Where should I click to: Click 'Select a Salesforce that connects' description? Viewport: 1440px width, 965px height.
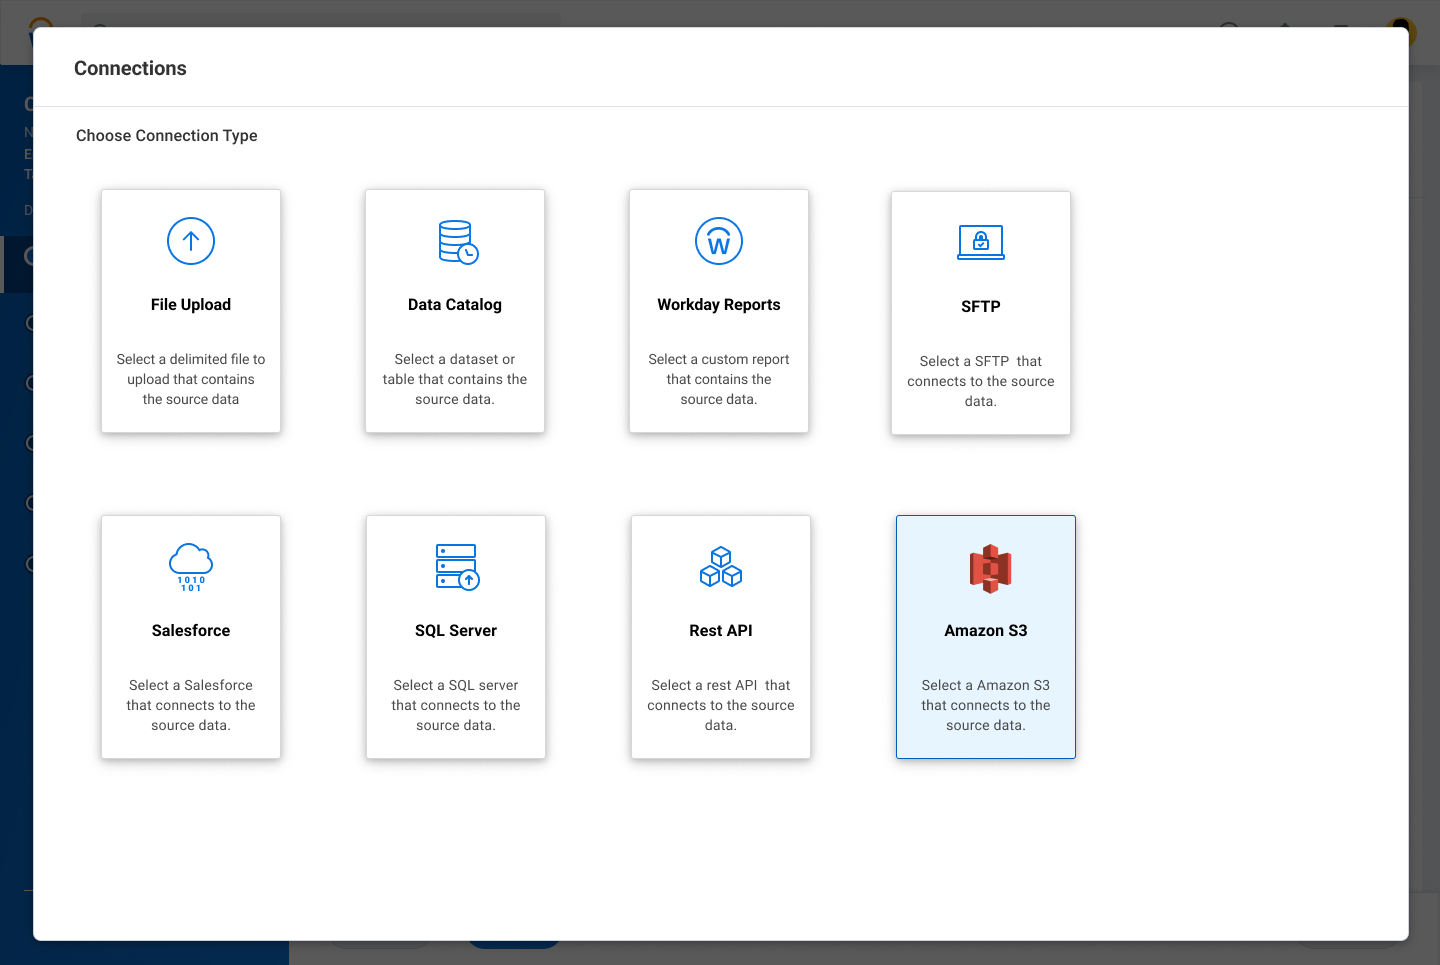(191, 705)
